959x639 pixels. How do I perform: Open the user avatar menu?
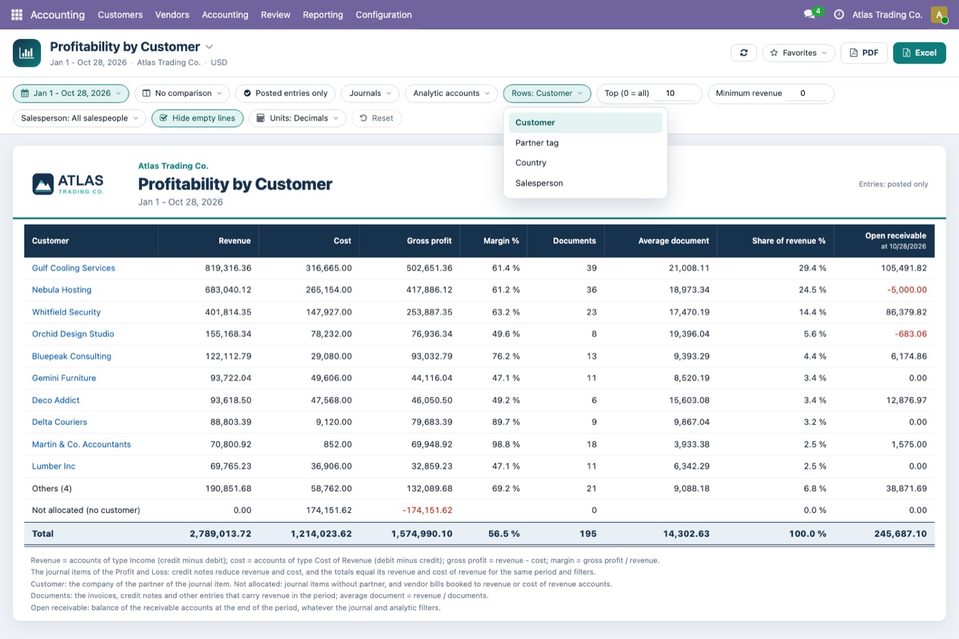coord(939,14)
